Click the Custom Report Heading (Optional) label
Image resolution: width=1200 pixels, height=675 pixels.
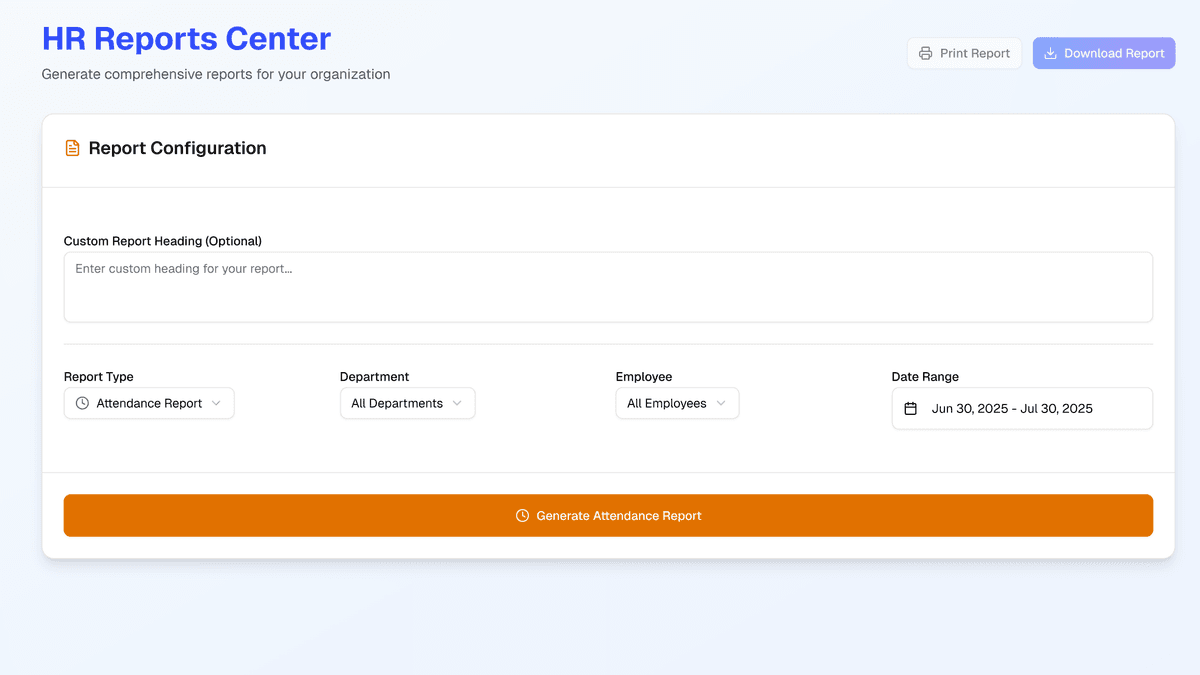(x=163, y=241)
